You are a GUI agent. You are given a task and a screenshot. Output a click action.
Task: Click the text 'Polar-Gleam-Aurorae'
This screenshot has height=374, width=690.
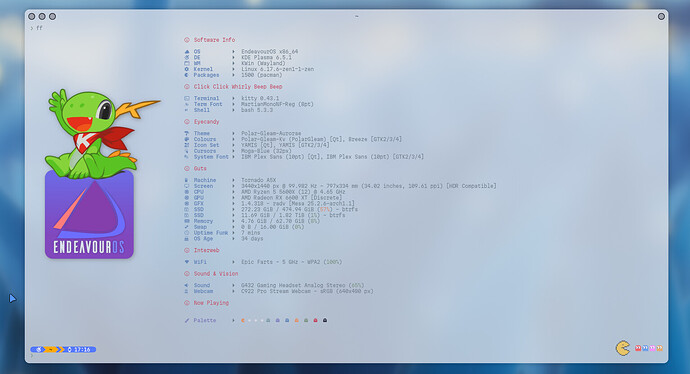pyautogui.click(x=271, y=133)
